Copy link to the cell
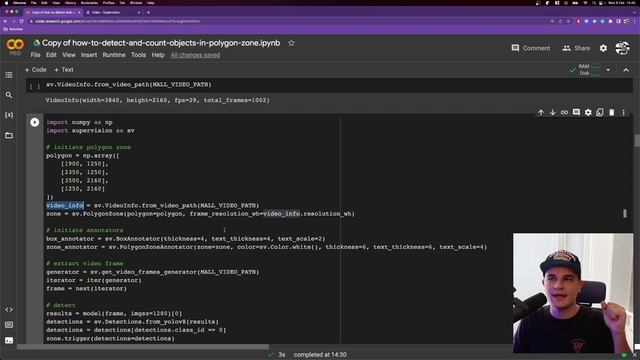This screenshot has height=360, width=640. [564, 112]
